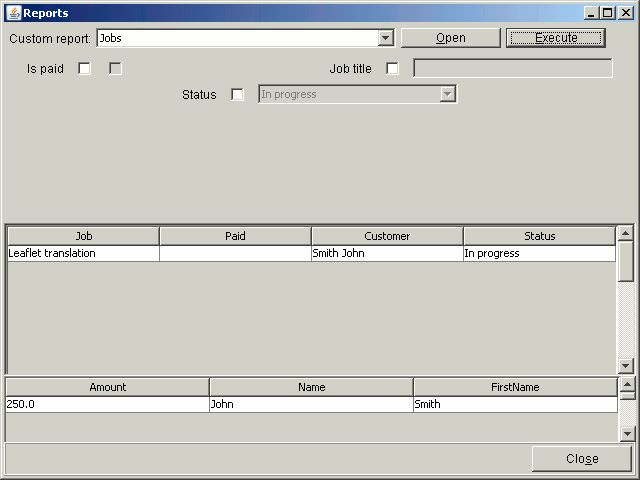This screenshot has height=480, width=640.
Task: Click the Status column header in the jobs table
Action: click(x=540, y=236)
